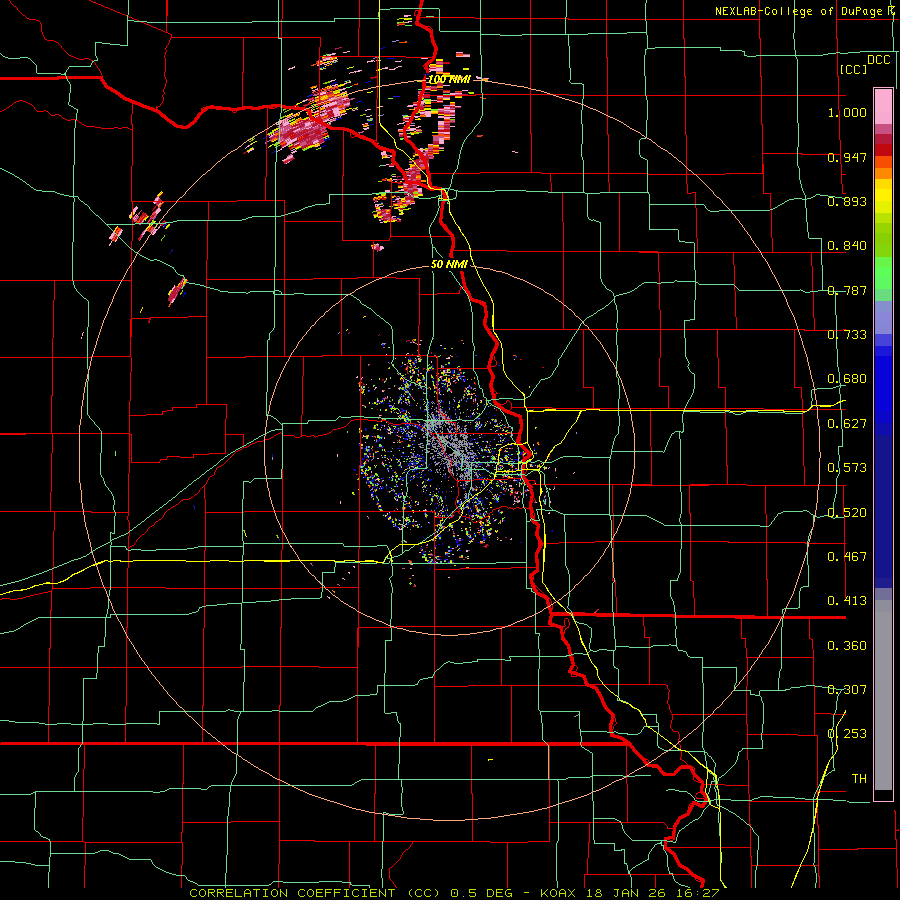
Task: Click the 0.413 scale value
Action: (x=847, y=601)
